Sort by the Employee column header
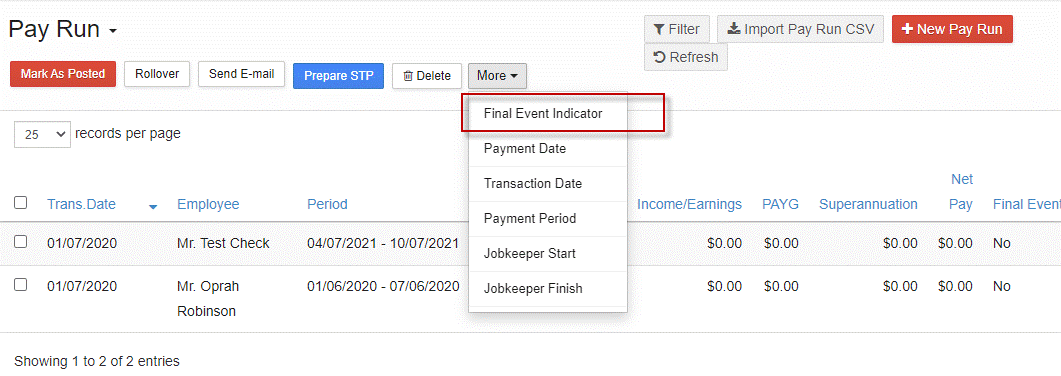The width and height of the screenshot is (1061, 376). tap(208, 204)
